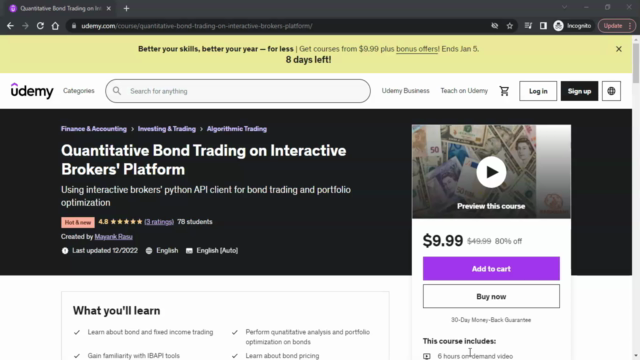Open Finance & Accounting breadcrumb
640x360 pixels.
pos(94,129)
